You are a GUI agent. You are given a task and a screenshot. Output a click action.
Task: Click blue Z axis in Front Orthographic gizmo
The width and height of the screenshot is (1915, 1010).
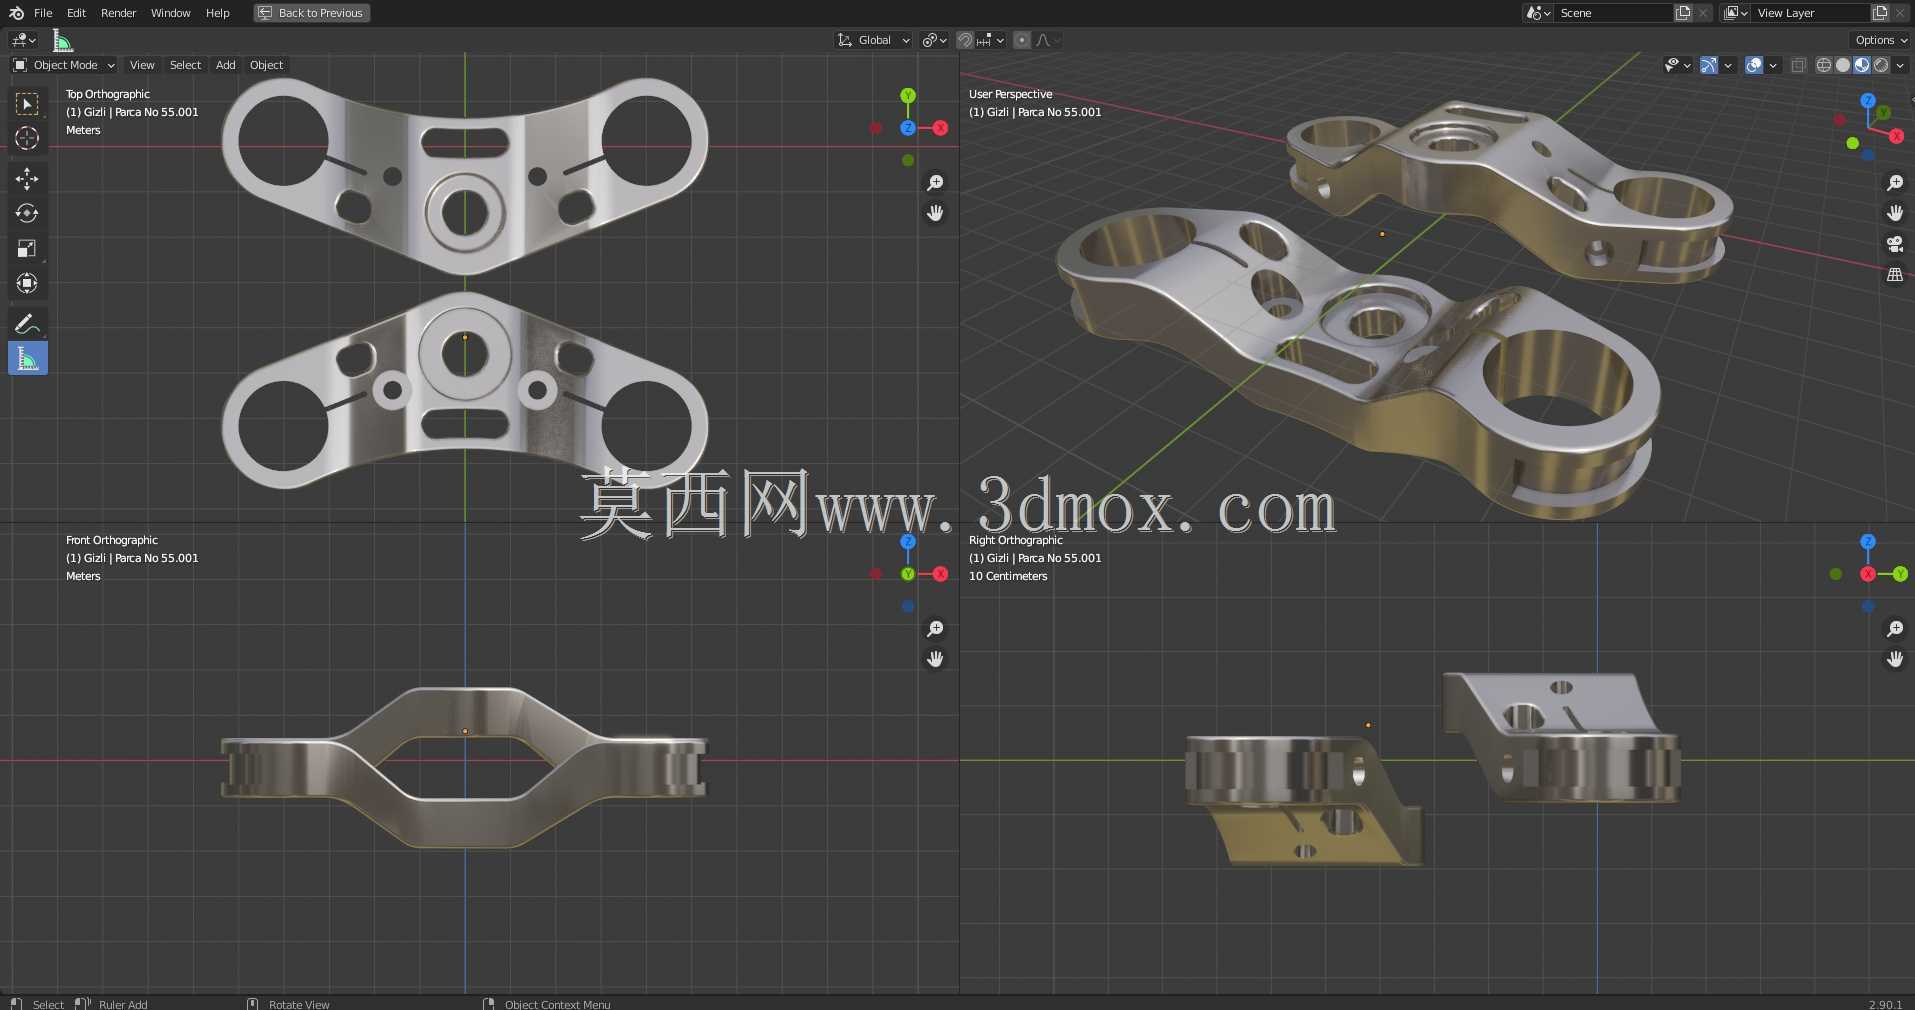908,542
